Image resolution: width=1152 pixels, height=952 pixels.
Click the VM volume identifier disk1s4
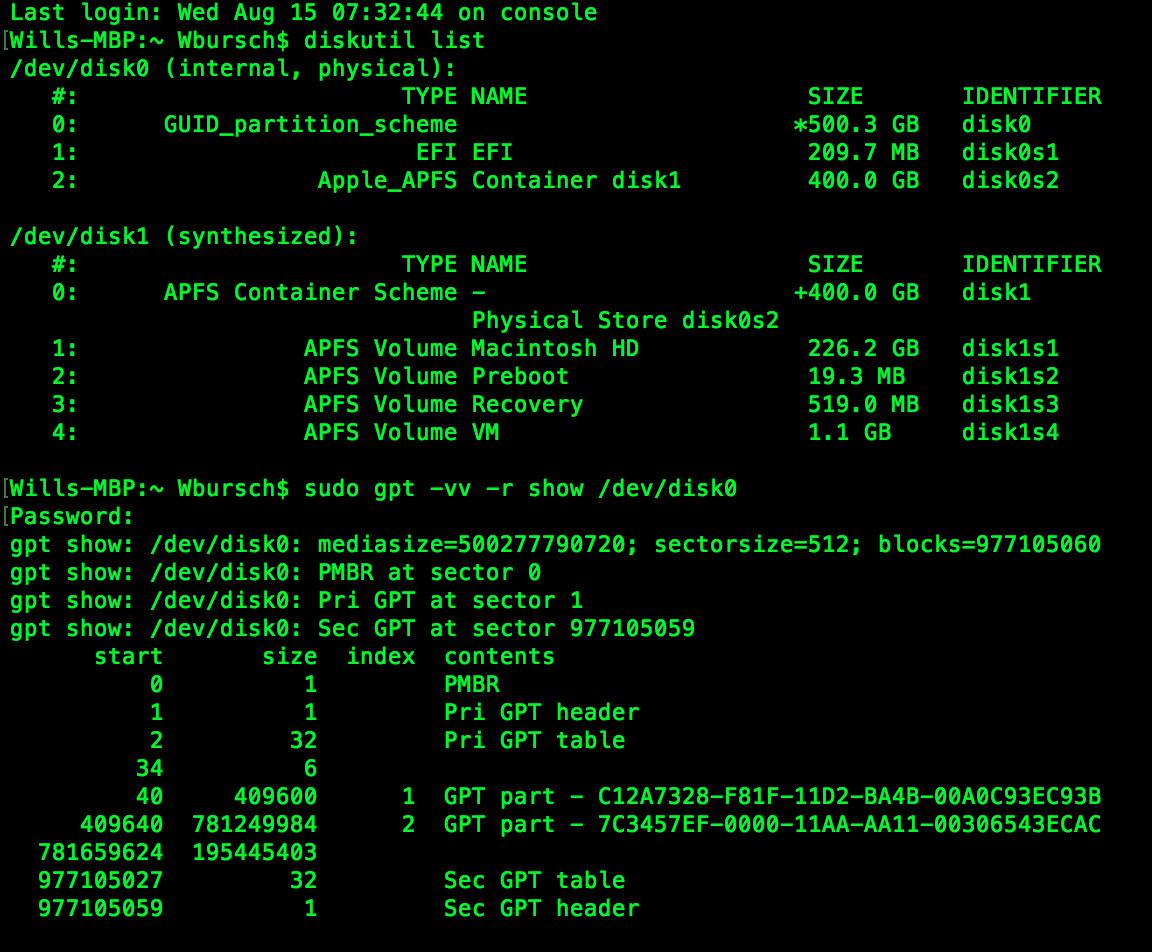(1010, 432)
